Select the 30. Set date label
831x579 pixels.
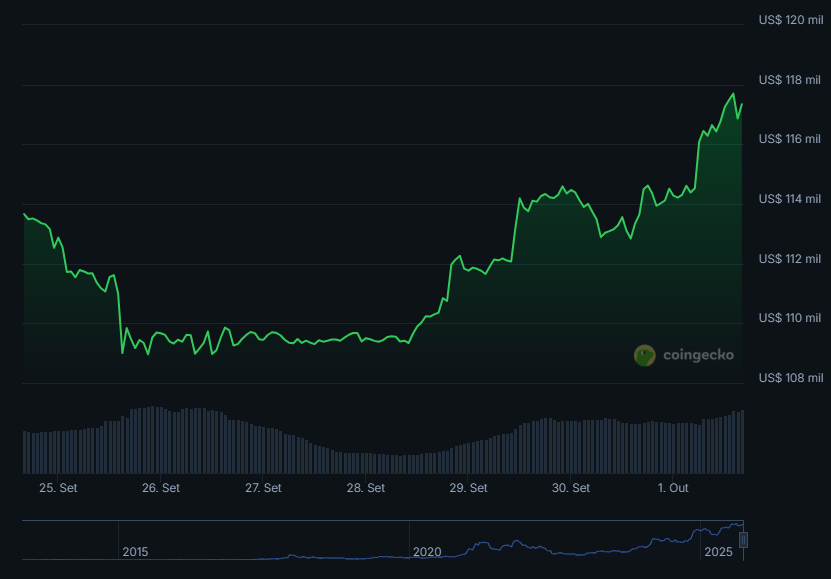point(571,488)
